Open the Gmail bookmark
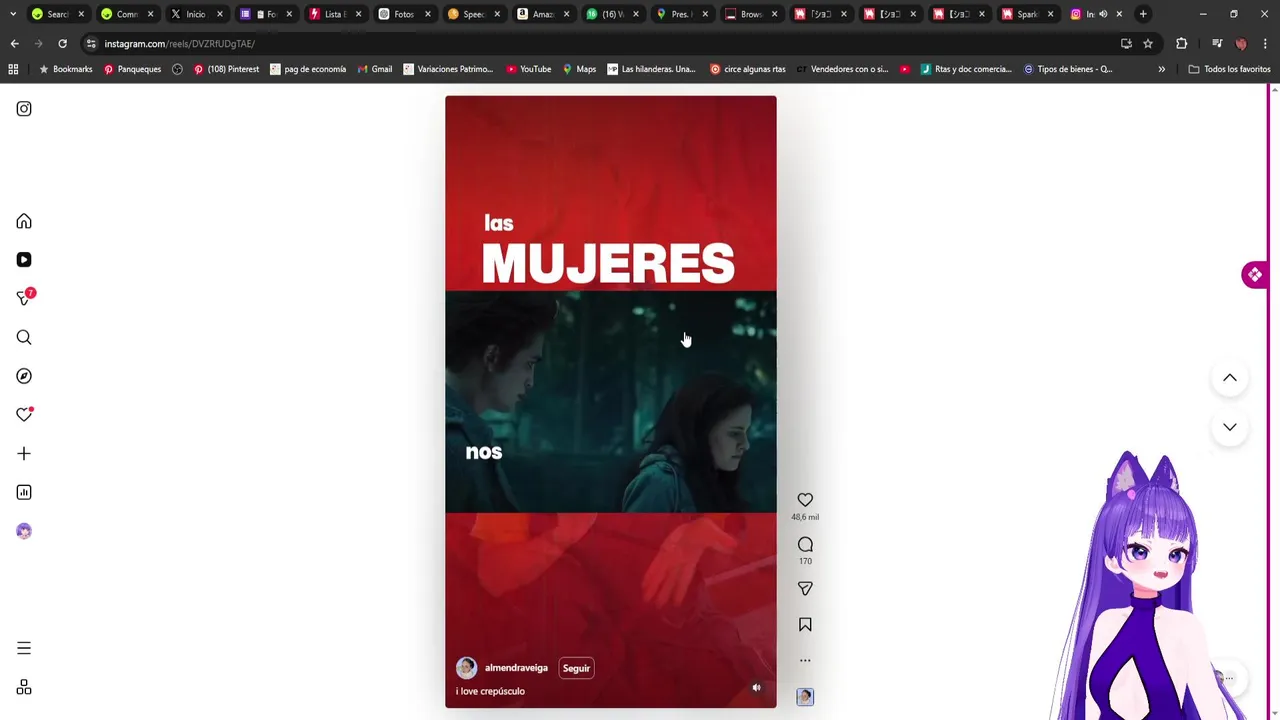Screen dimensions: 1280x720 click(375, 69)
